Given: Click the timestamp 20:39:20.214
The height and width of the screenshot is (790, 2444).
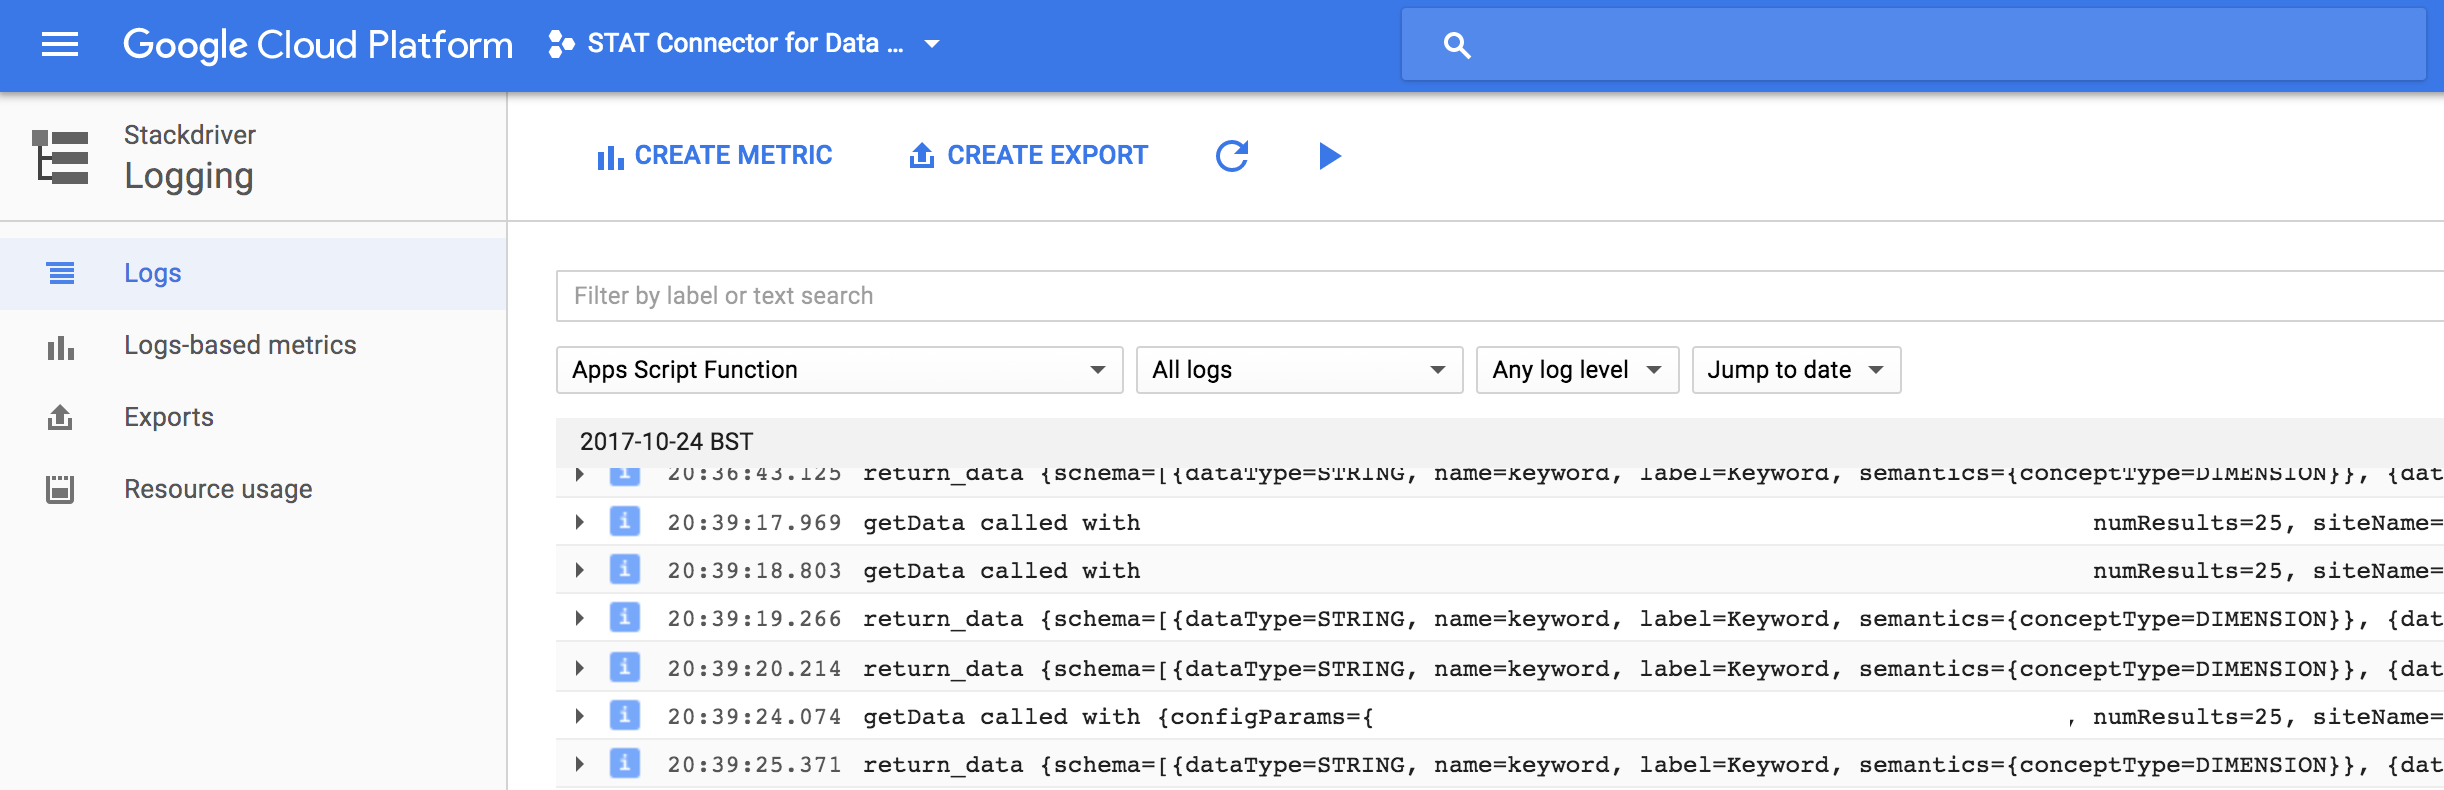Looking at the screenshot, I should tap(754, 669).
